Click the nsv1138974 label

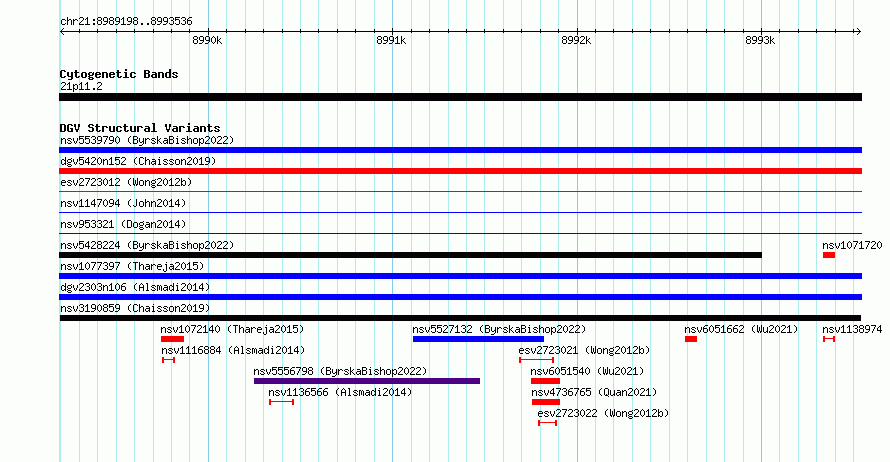pyautogui.click(x=852, y=329)
